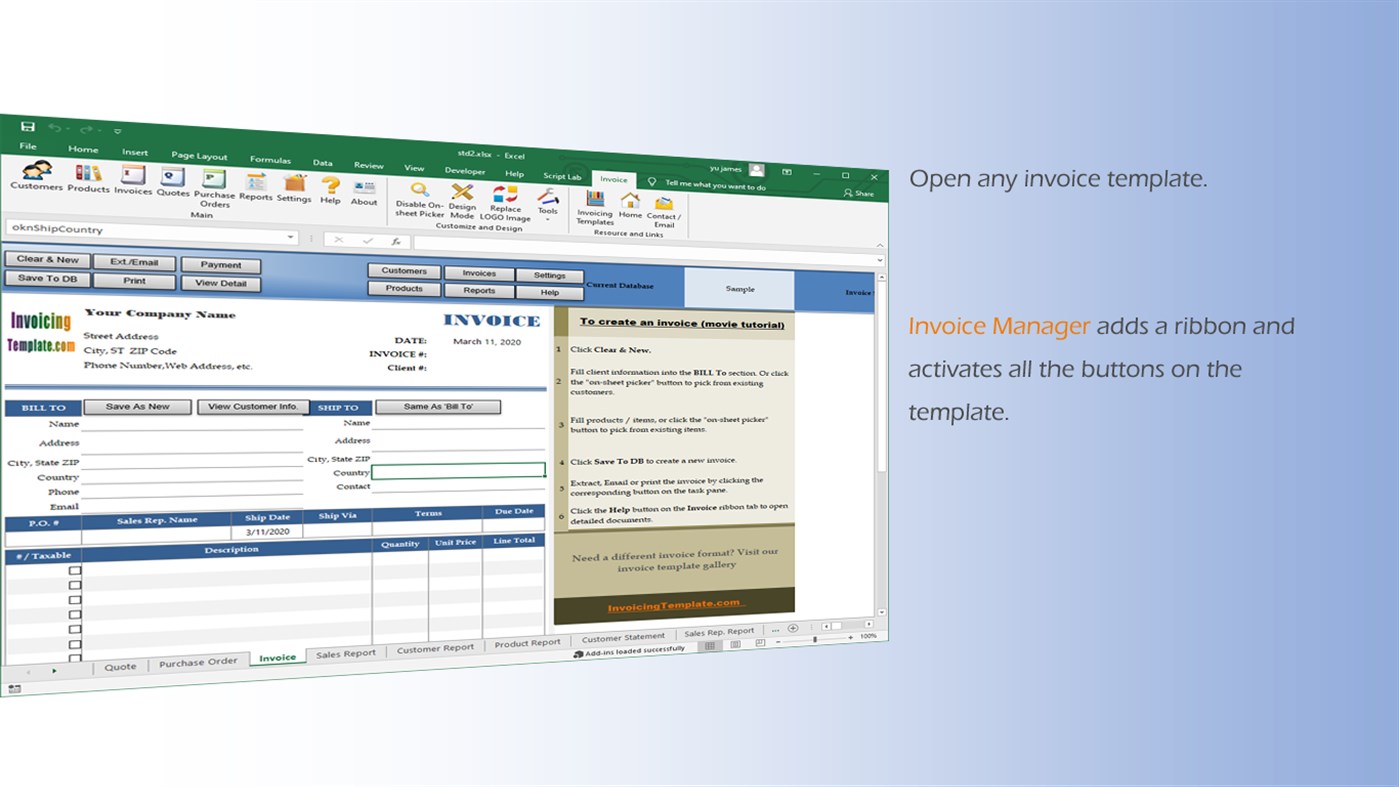Open the Name Box dropdown showing oknShipCountry

pyautogui.click(x=291, y=237)
